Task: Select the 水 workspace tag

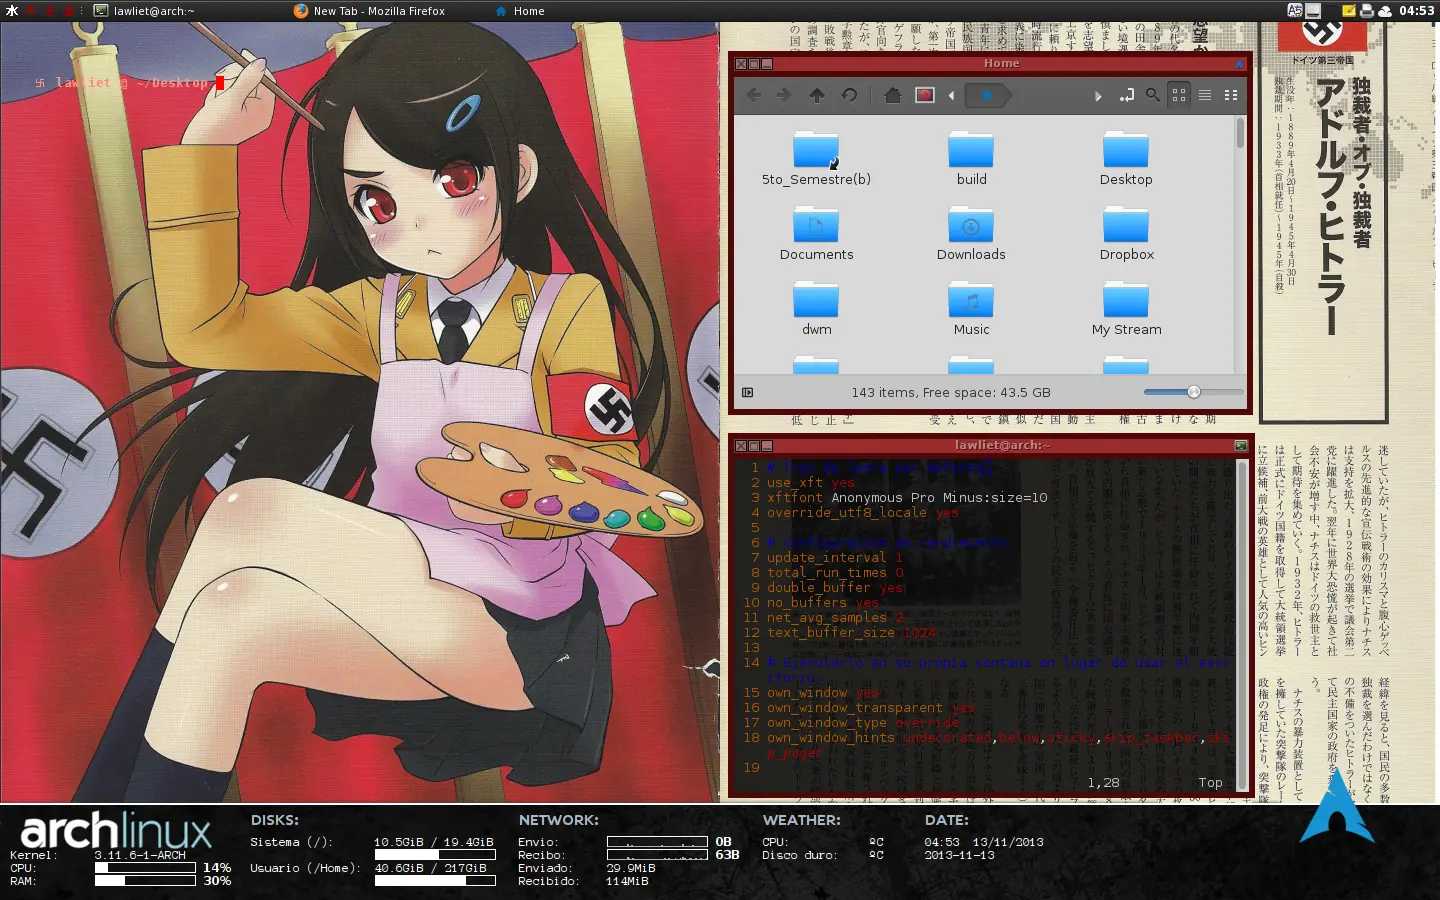Action: 12,11
